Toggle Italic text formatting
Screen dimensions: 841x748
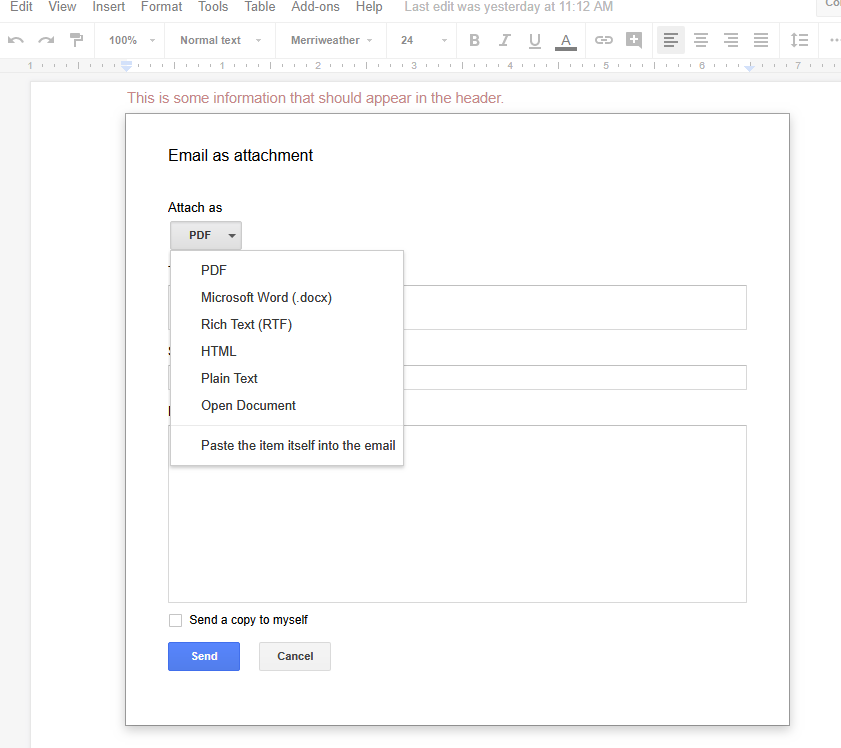point(504,40)
